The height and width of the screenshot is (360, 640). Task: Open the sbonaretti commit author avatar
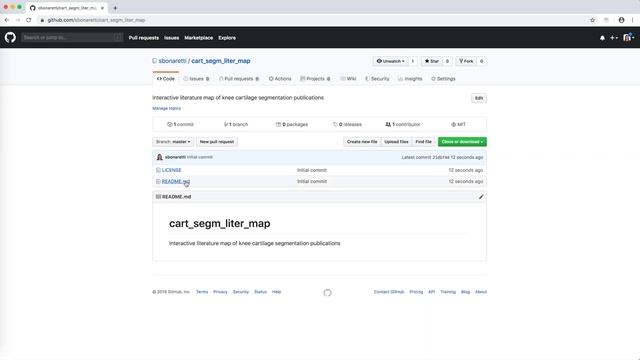(160, 157)
